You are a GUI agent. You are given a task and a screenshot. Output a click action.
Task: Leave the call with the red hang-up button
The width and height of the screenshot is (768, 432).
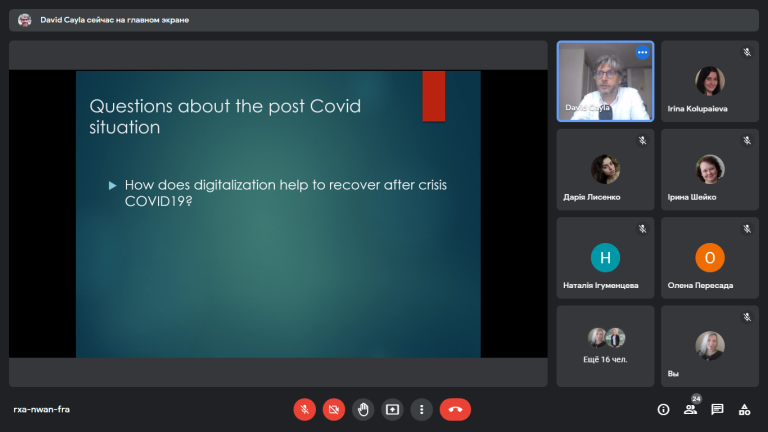[455, 409]
